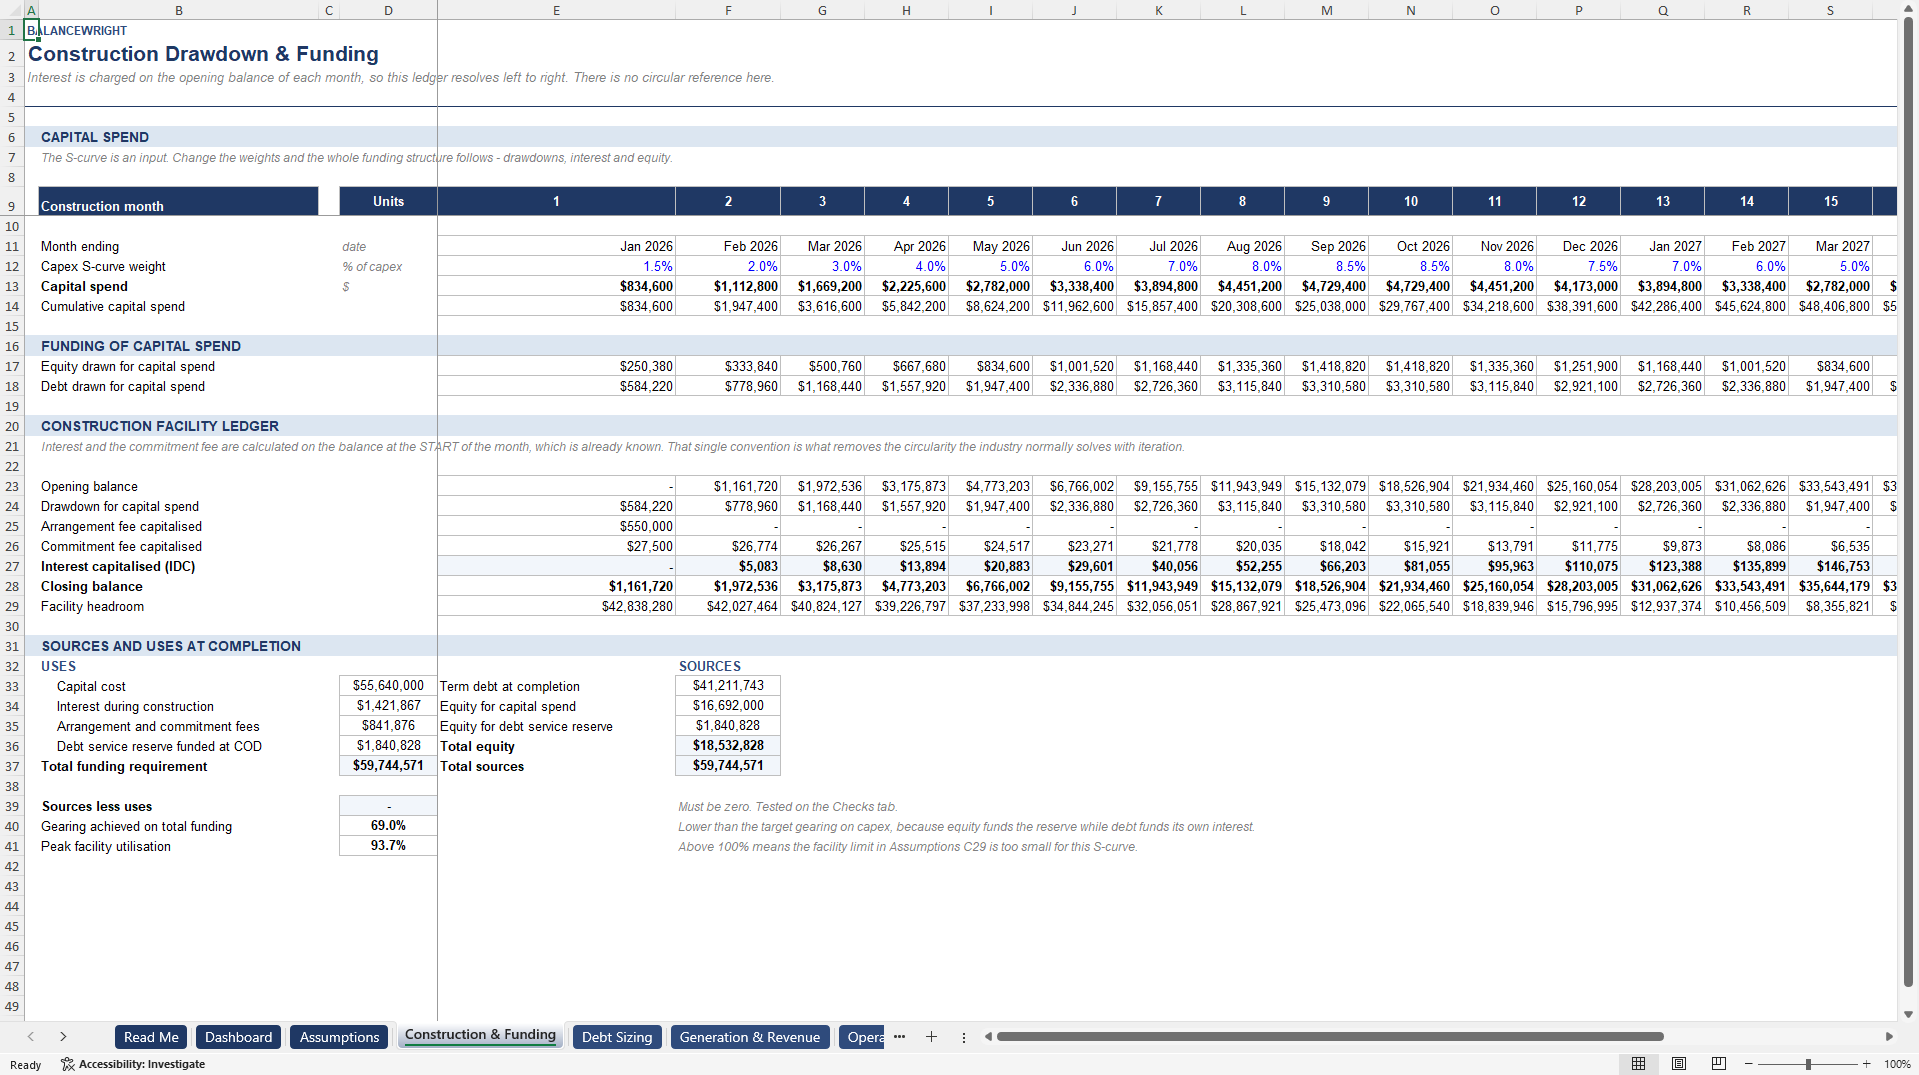
Task: Switch to Normal view layout icon
Action: [x=1638, y=1064]
